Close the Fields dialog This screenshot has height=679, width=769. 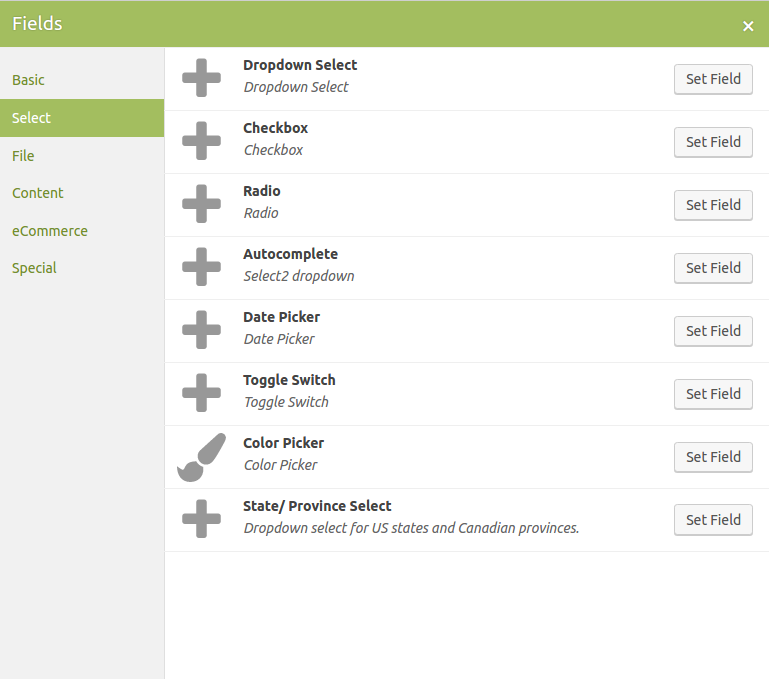[748, 26]
